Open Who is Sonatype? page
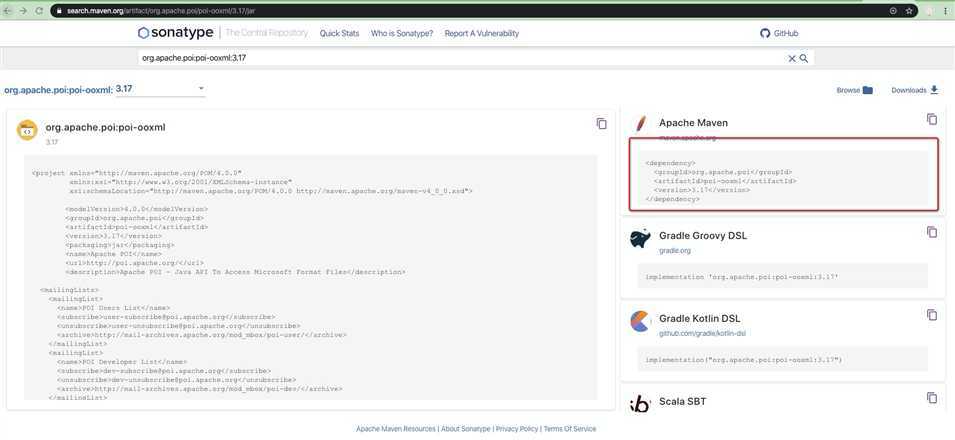The width and height of the screenshot is (955, 440). point(402,34)
